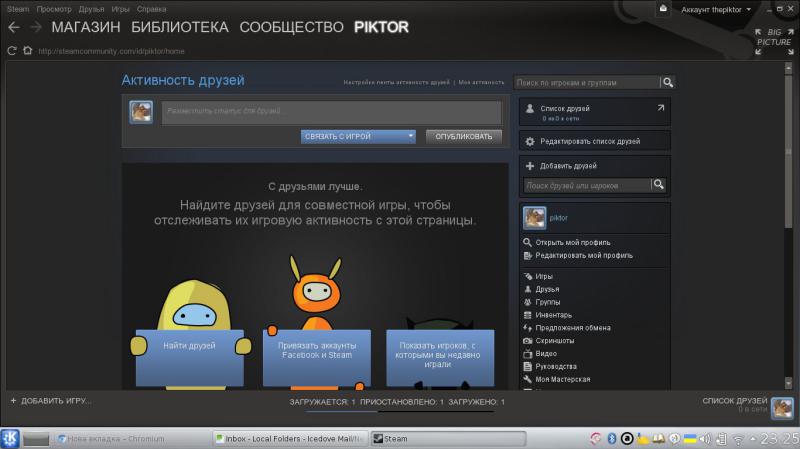Click the camera icon next to Скриншоты
This screenshot has width=800, height=449.
tap(528, 340)
